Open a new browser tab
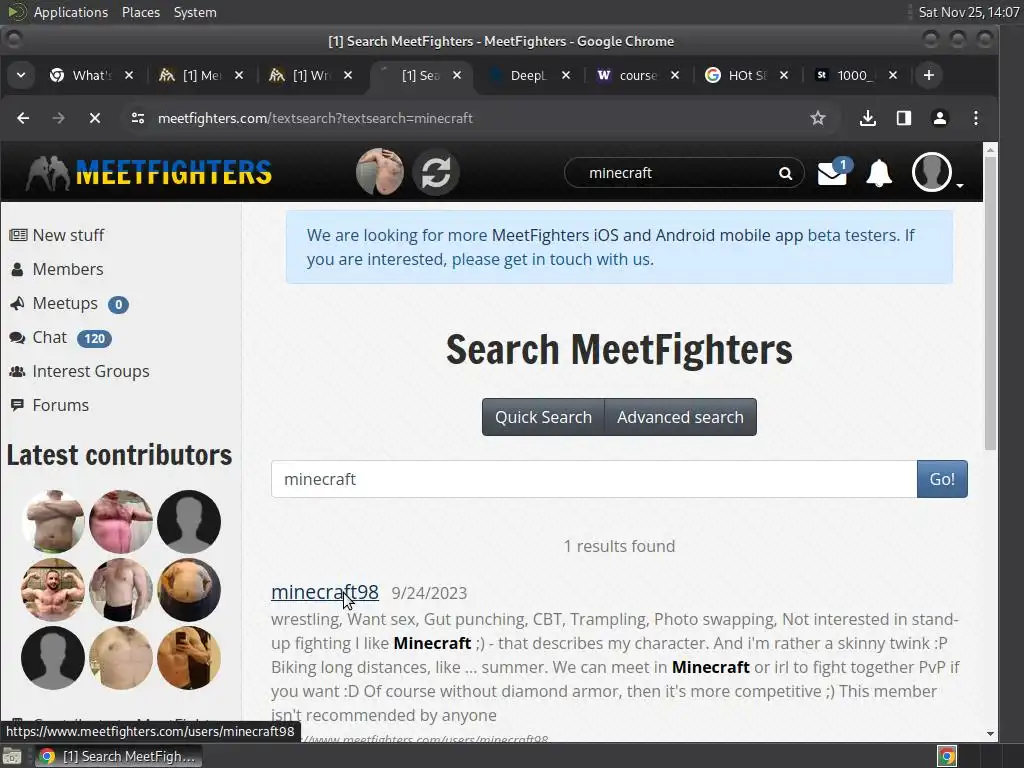 [929, 75]
